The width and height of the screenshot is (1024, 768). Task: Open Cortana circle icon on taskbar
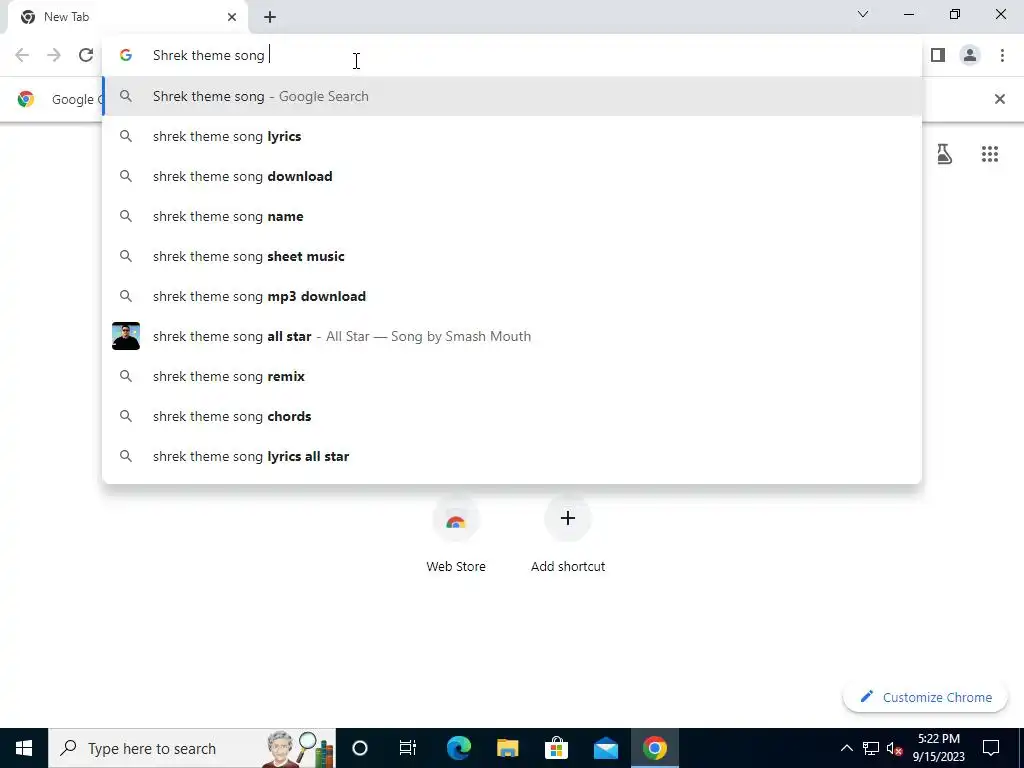coord(360,748)
